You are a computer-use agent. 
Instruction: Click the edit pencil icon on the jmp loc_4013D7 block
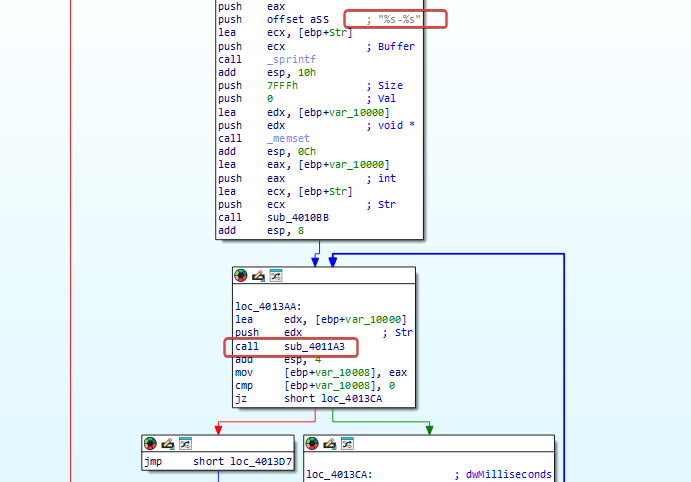click(168, 444)
